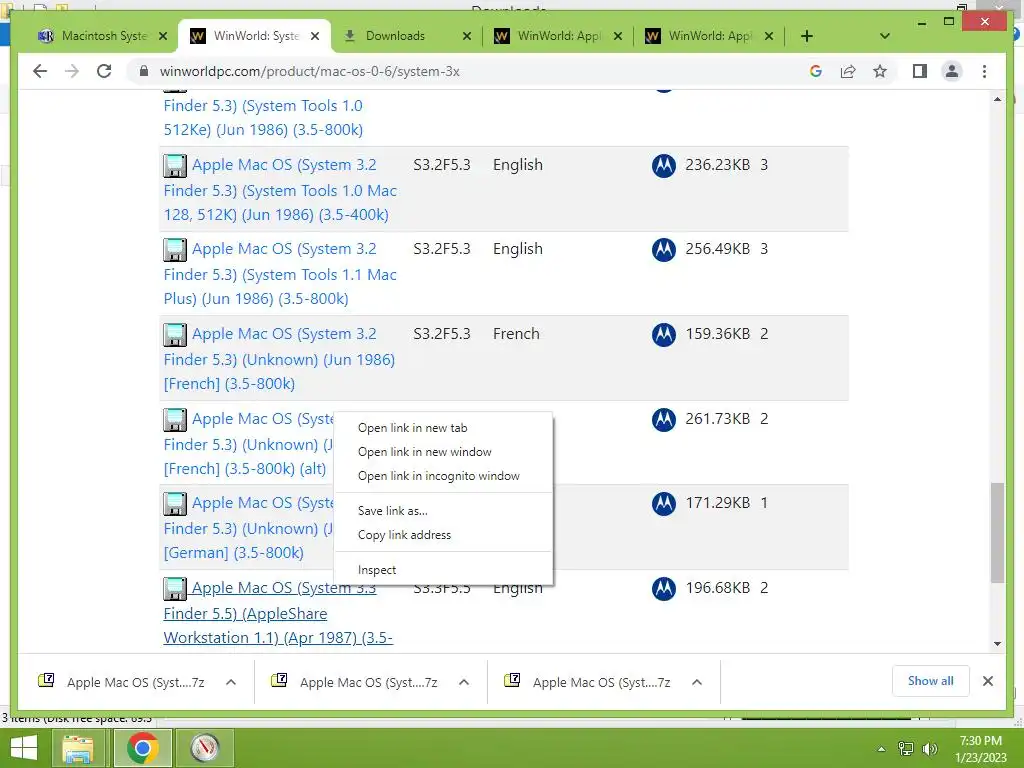Choose Inspect from the context menu
The image size is (1024, 768).
(x=443, y=570)
